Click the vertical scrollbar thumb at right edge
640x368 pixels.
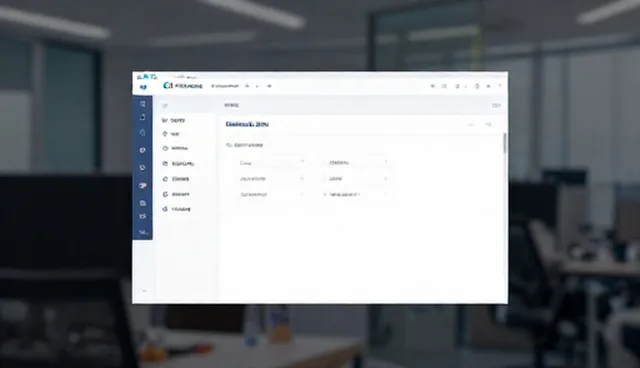tap(505, 143)
